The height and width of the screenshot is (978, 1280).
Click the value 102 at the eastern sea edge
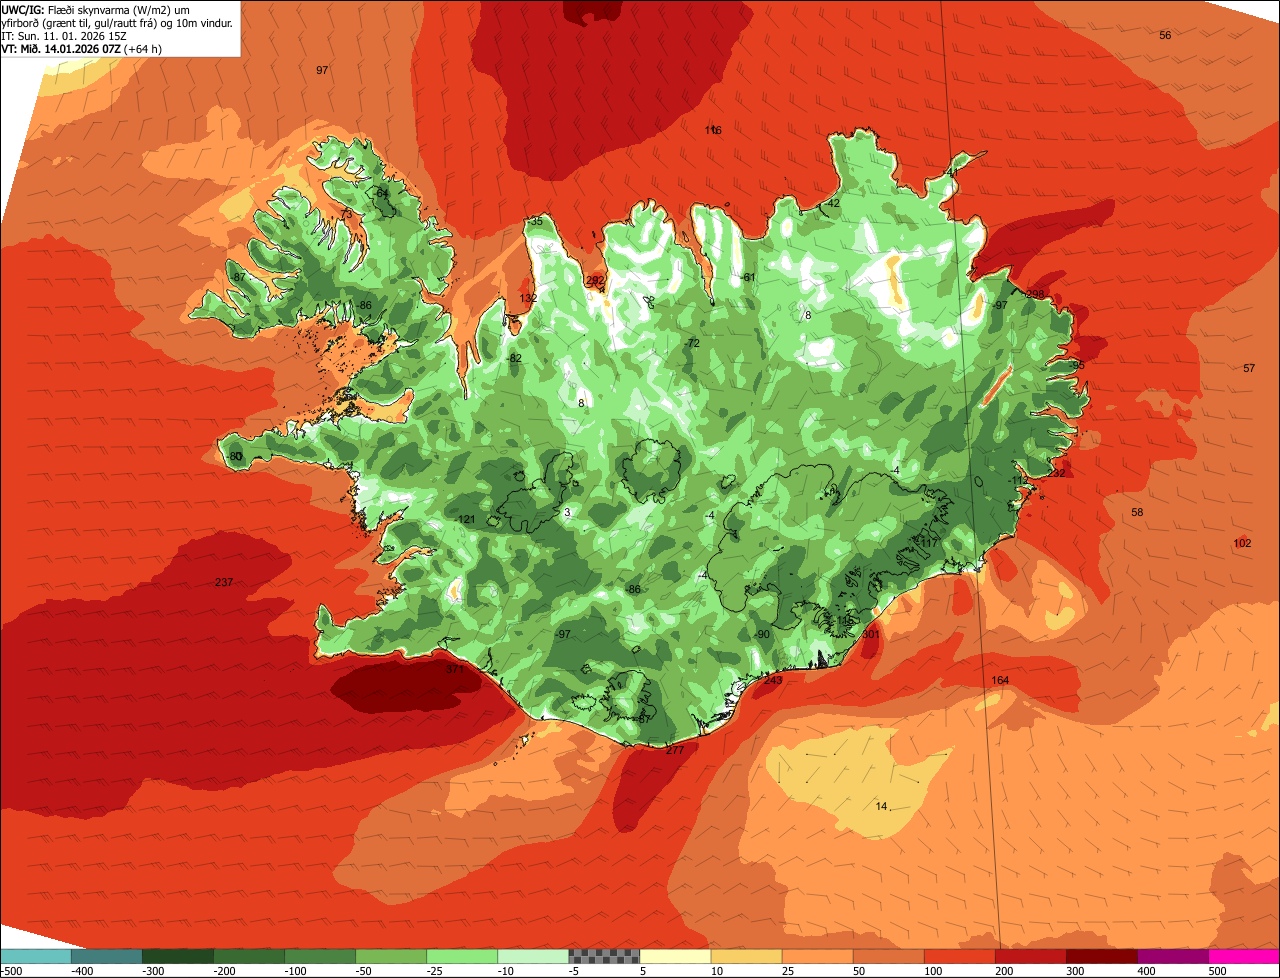(x=1242, y=544)
